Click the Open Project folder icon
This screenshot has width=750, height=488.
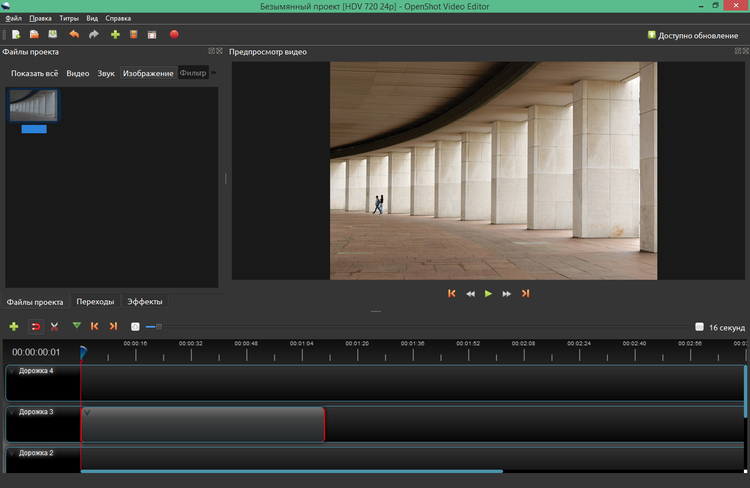coord(34,34)
